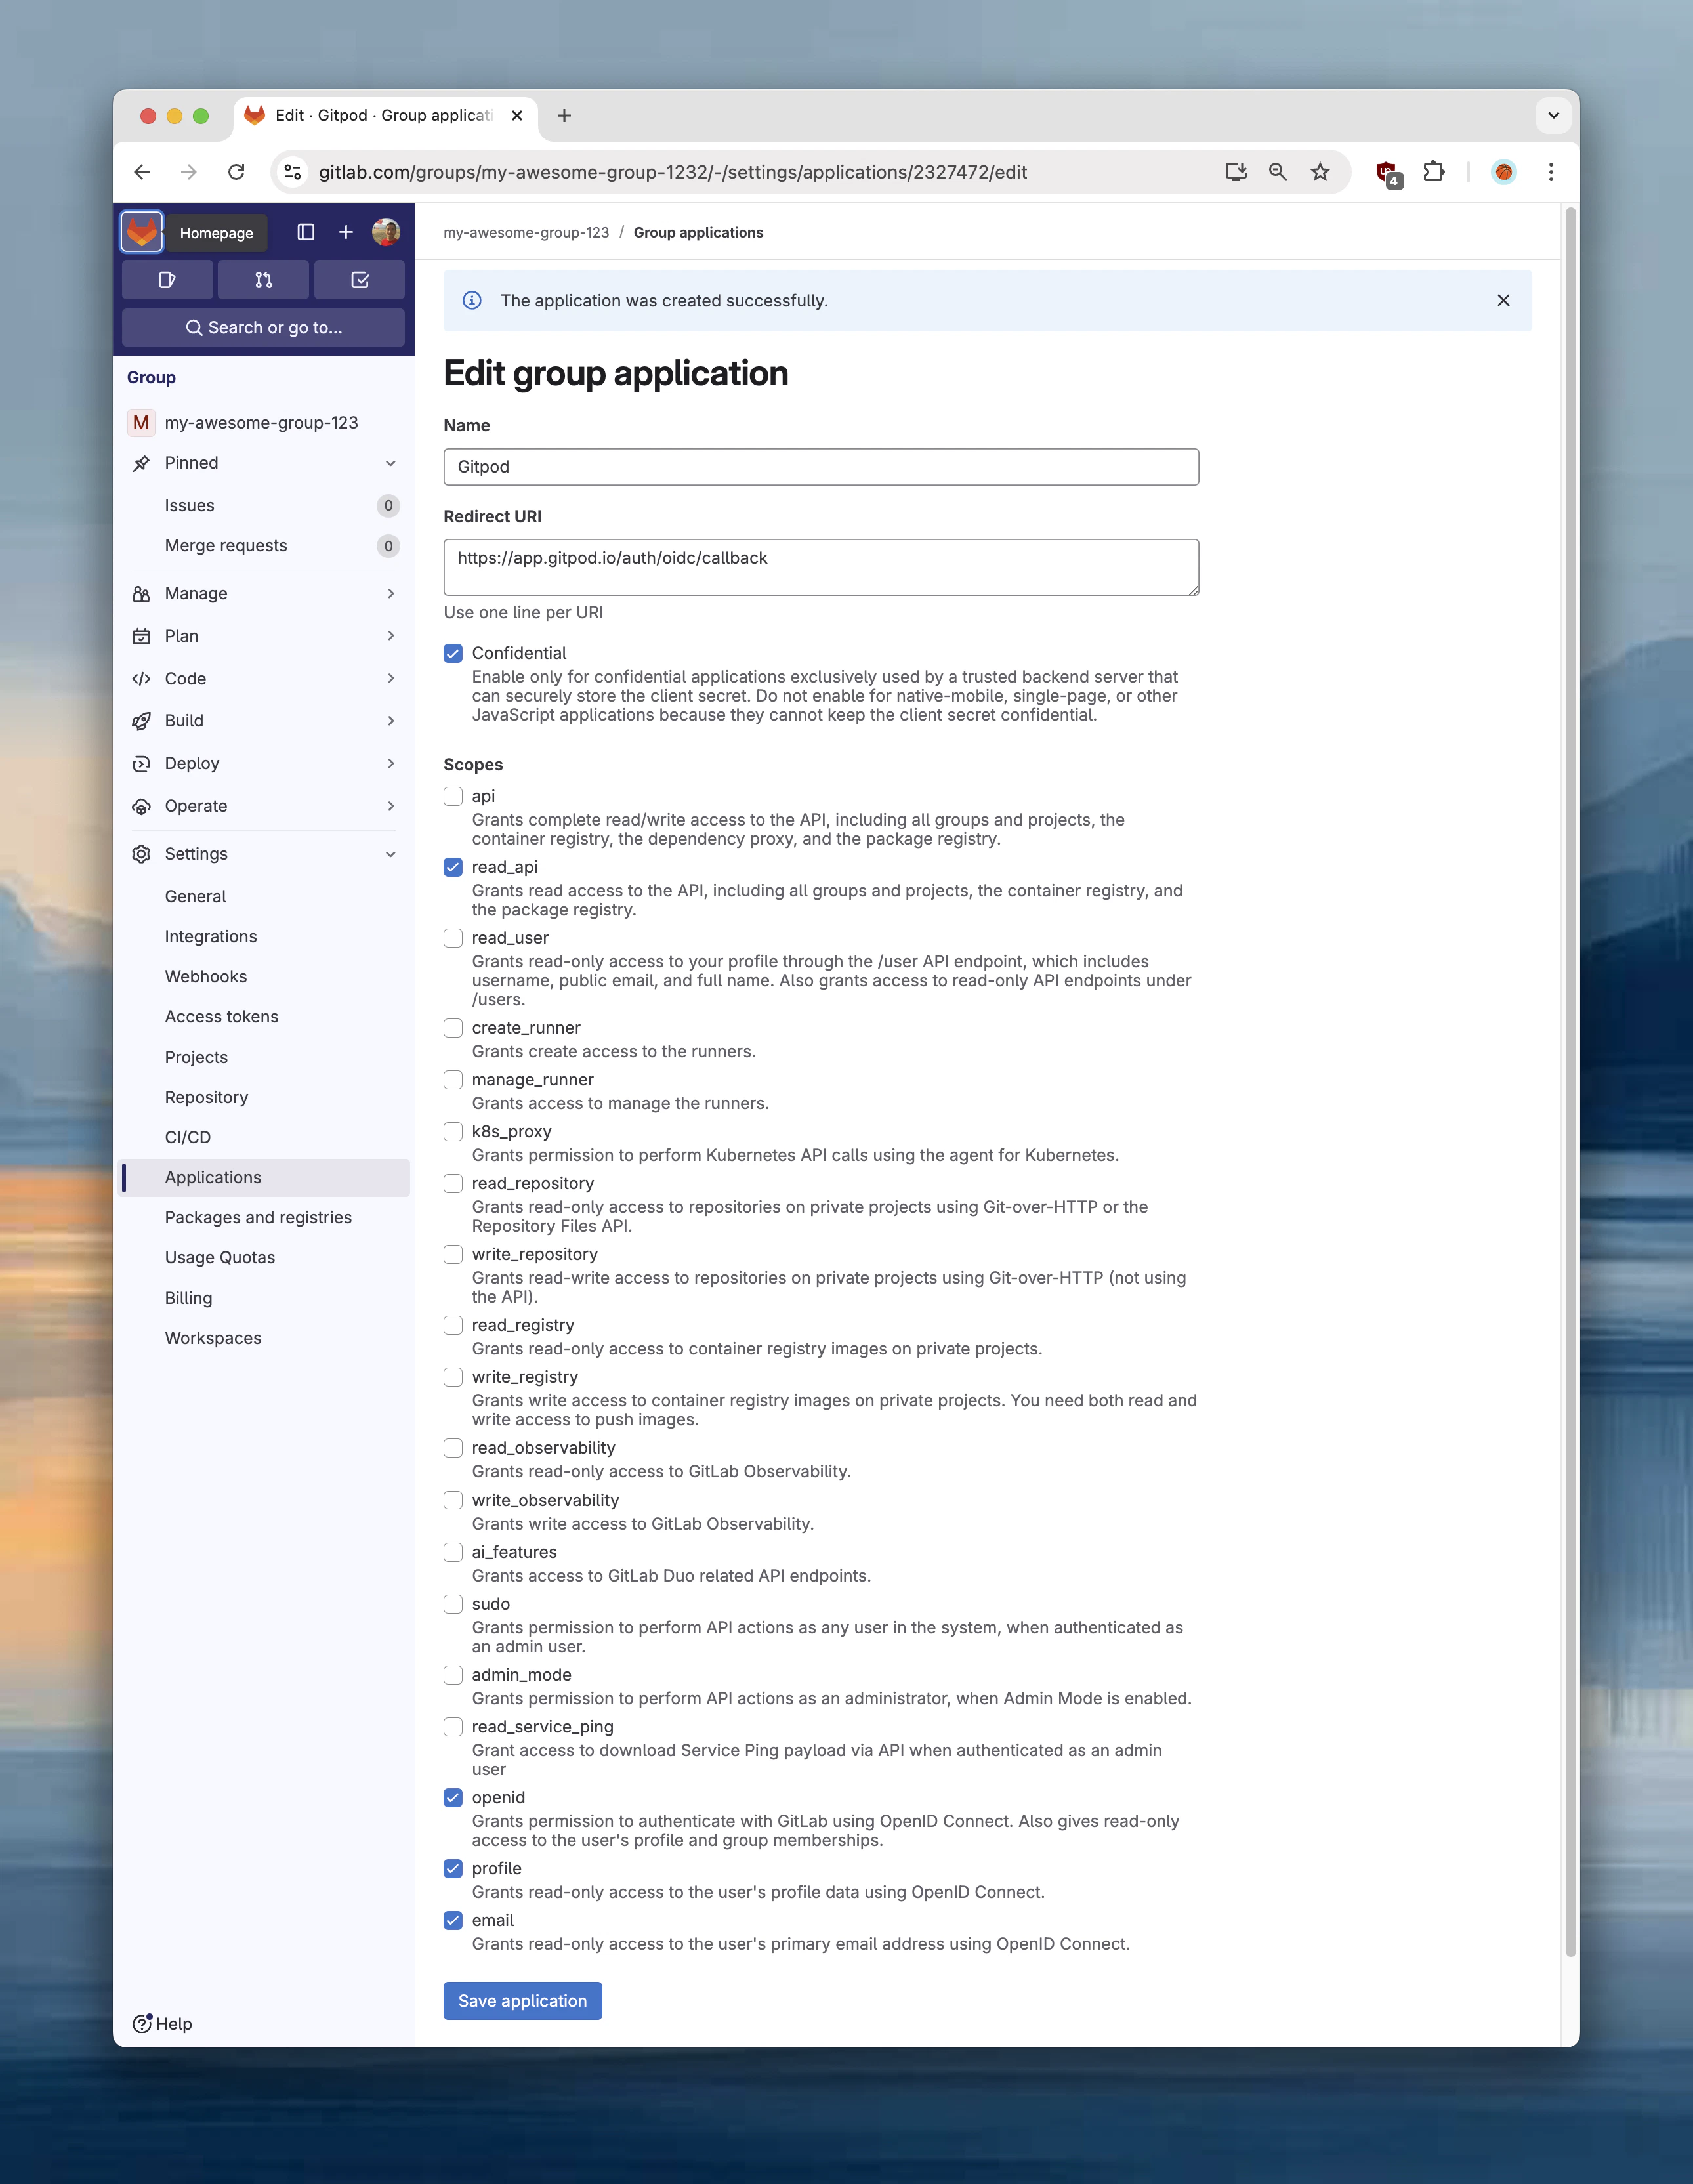The image size is (1693, 2184).
Task: Open the browser zoom magnifier icon
Action: click(1278, 172)
